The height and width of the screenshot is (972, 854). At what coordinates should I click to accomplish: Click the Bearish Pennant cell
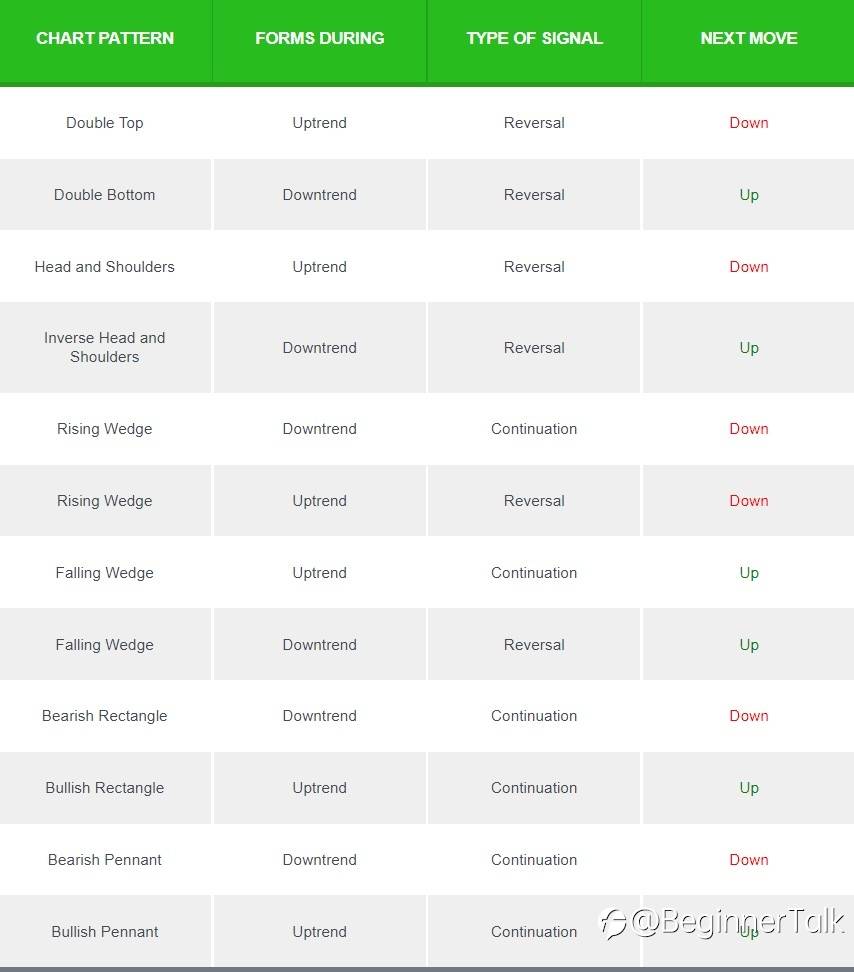pos(105,860)
